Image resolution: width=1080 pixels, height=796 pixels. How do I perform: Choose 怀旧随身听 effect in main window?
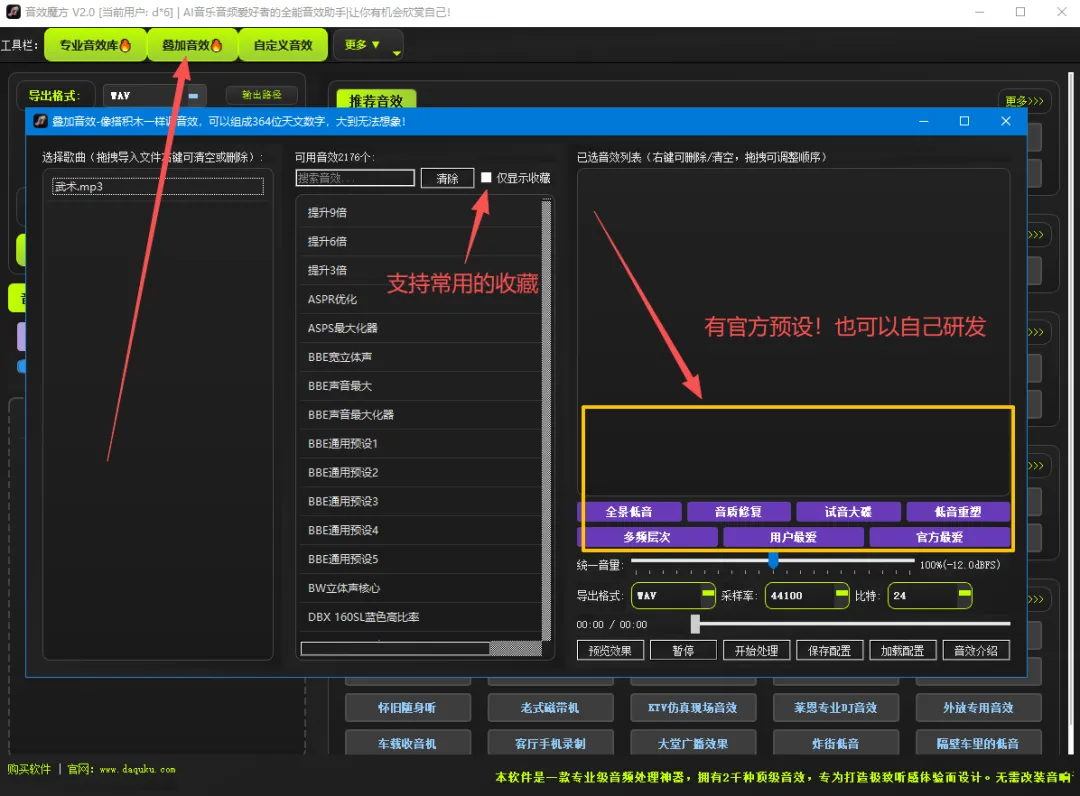coord(408,708)
